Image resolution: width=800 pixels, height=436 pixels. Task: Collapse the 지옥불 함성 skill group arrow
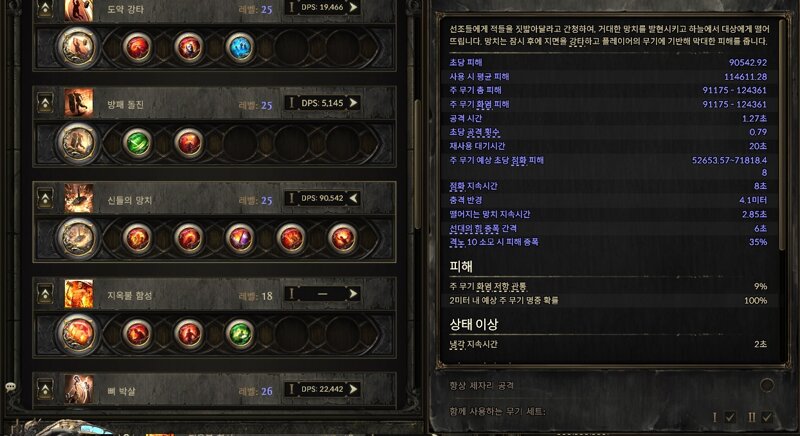click(45, 294)
